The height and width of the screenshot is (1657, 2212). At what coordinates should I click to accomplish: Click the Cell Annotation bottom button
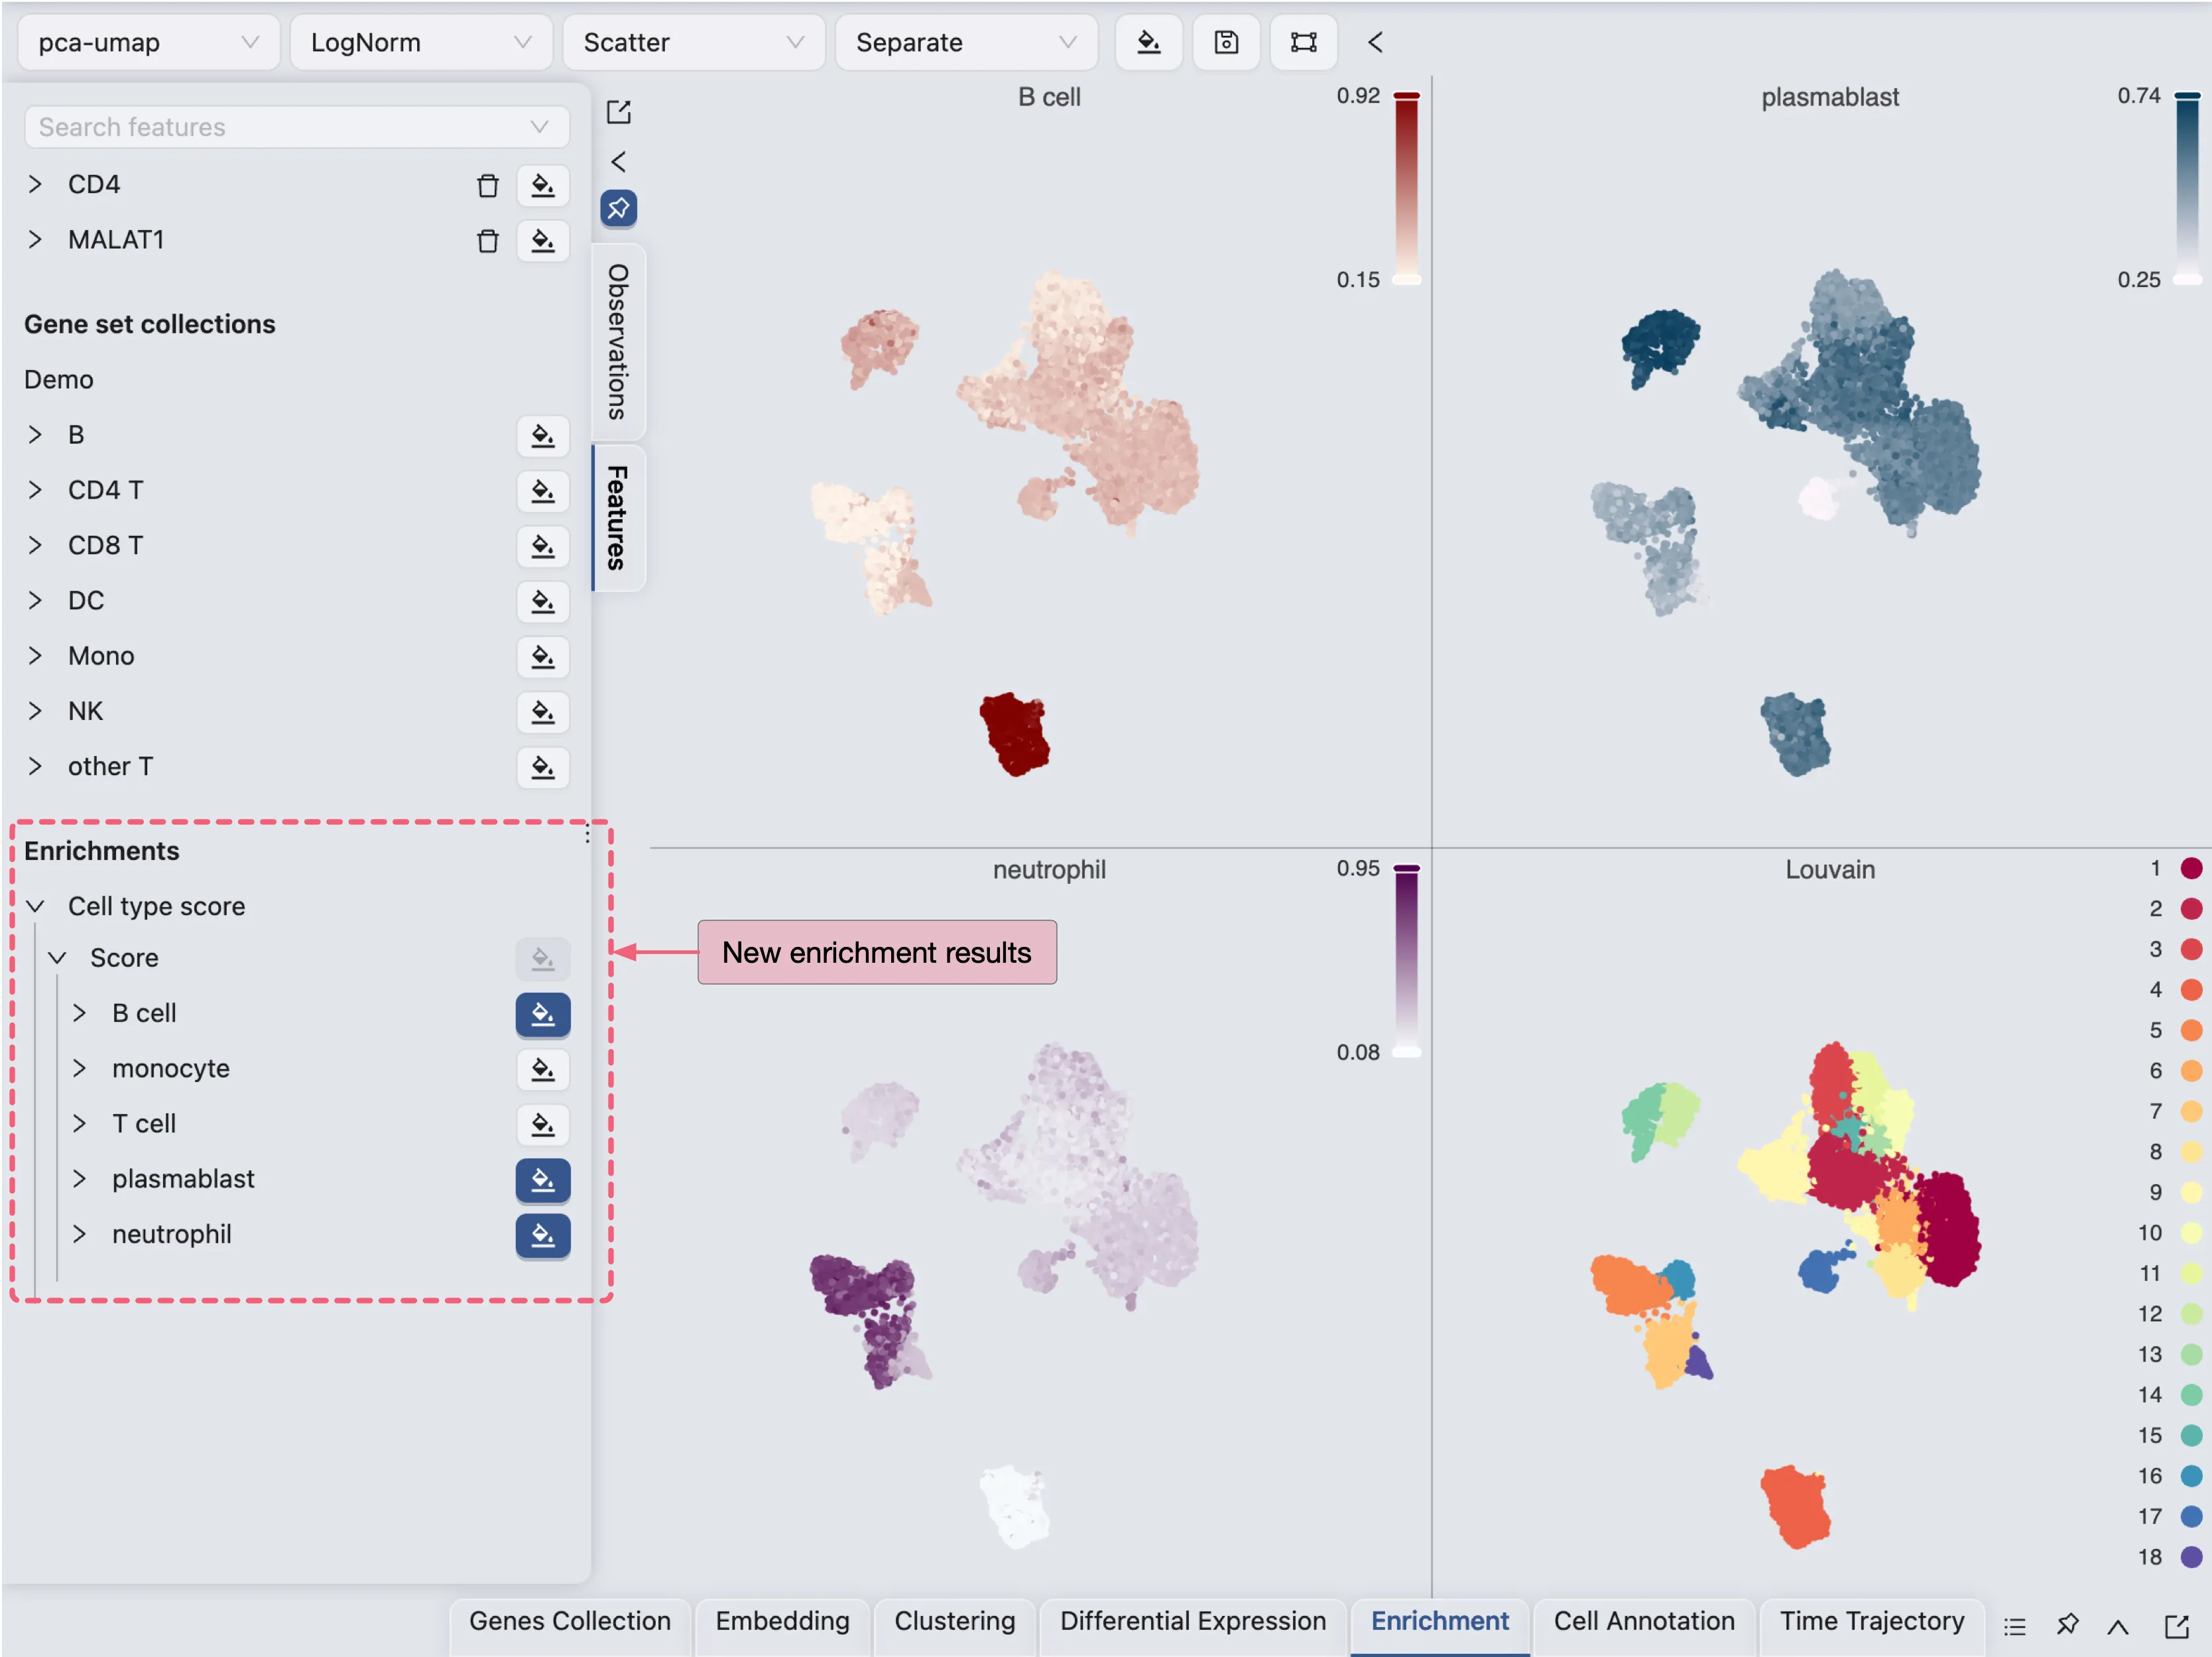pos(1643,1621)
